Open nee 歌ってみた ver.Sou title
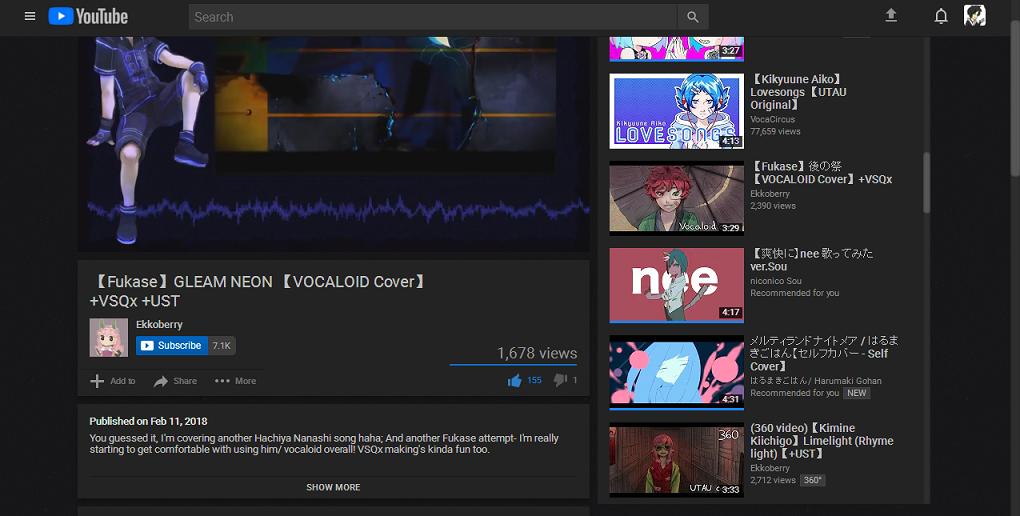 (812, 260)
